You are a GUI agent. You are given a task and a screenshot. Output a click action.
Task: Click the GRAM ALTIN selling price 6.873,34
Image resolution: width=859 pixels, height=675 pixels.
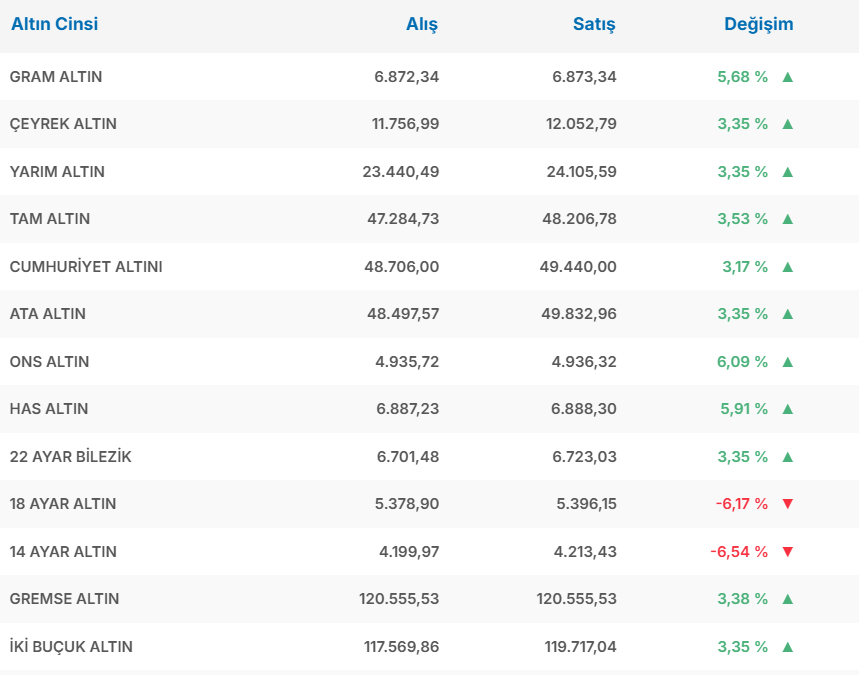(x=584, y=77)
